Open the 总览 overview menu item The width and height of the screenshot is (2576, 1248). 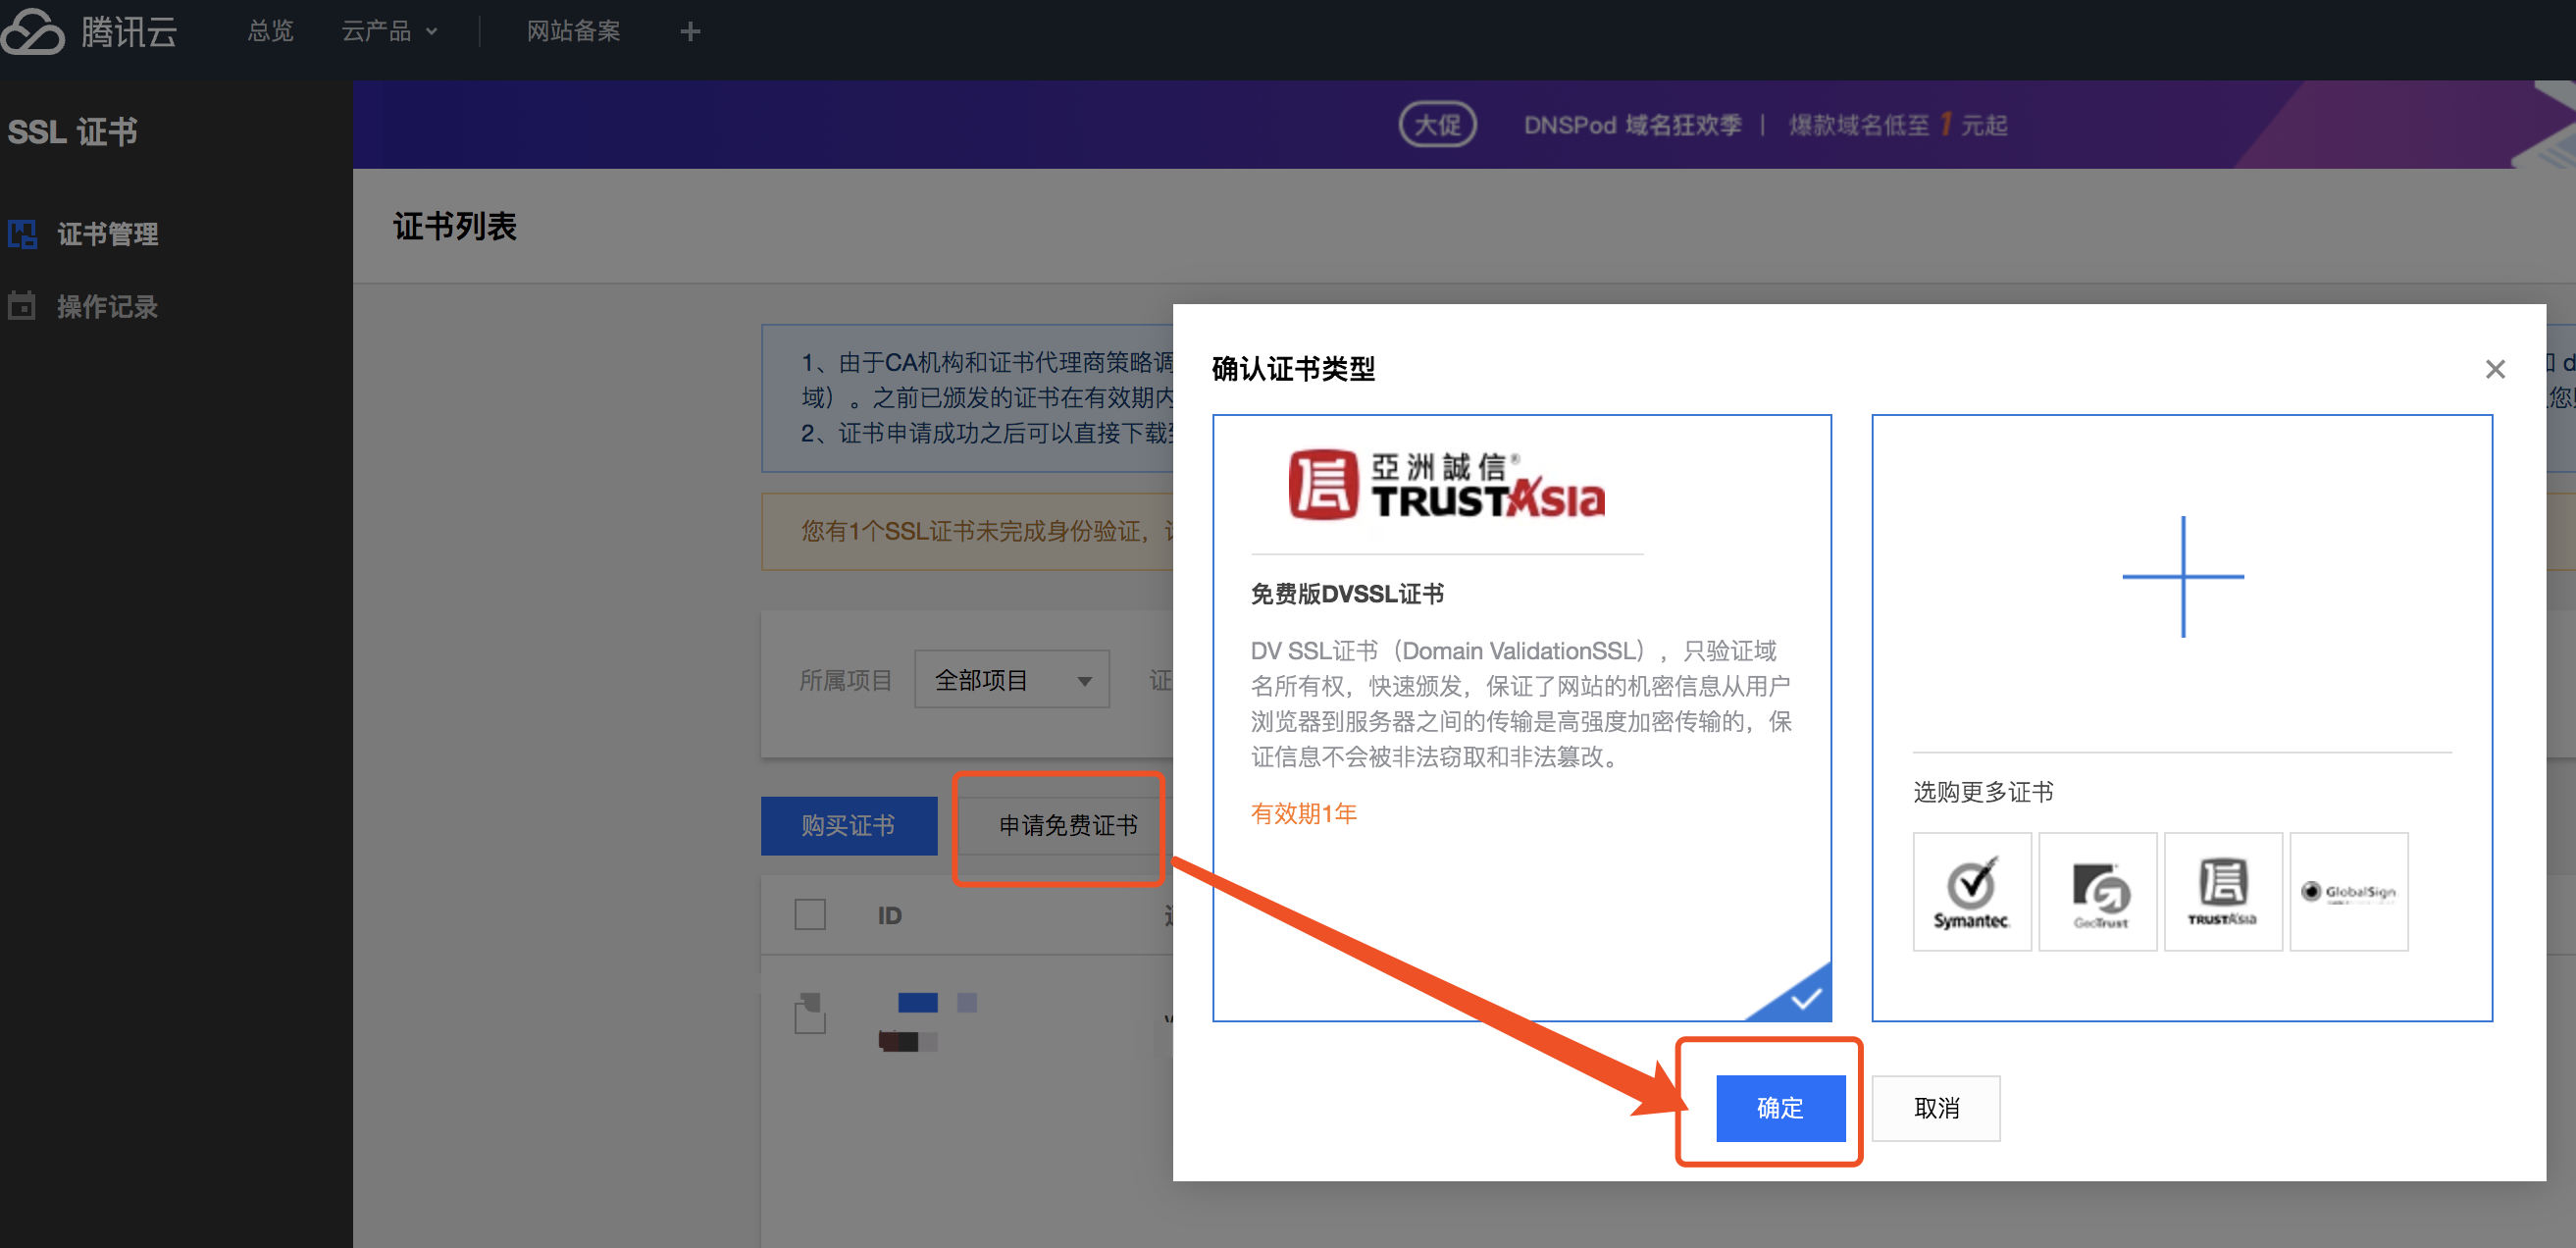pyautogui.click(x=270, y=31)
